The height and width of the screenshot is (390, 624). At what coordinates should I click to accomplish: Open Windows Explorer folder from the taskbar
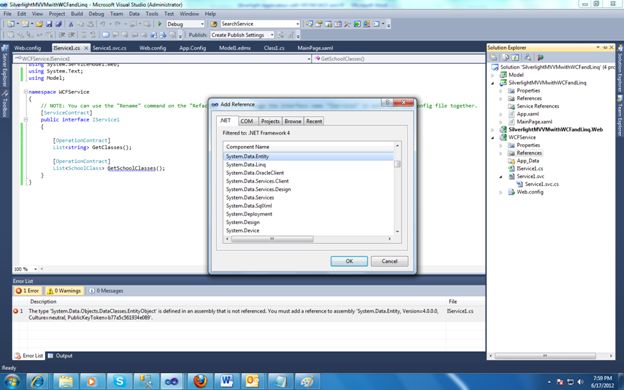65,381
